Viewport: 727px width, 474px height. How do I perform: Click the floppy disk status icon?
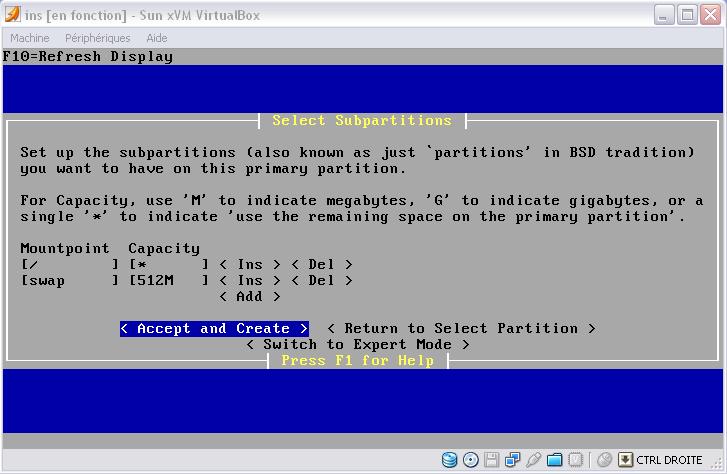492,461
